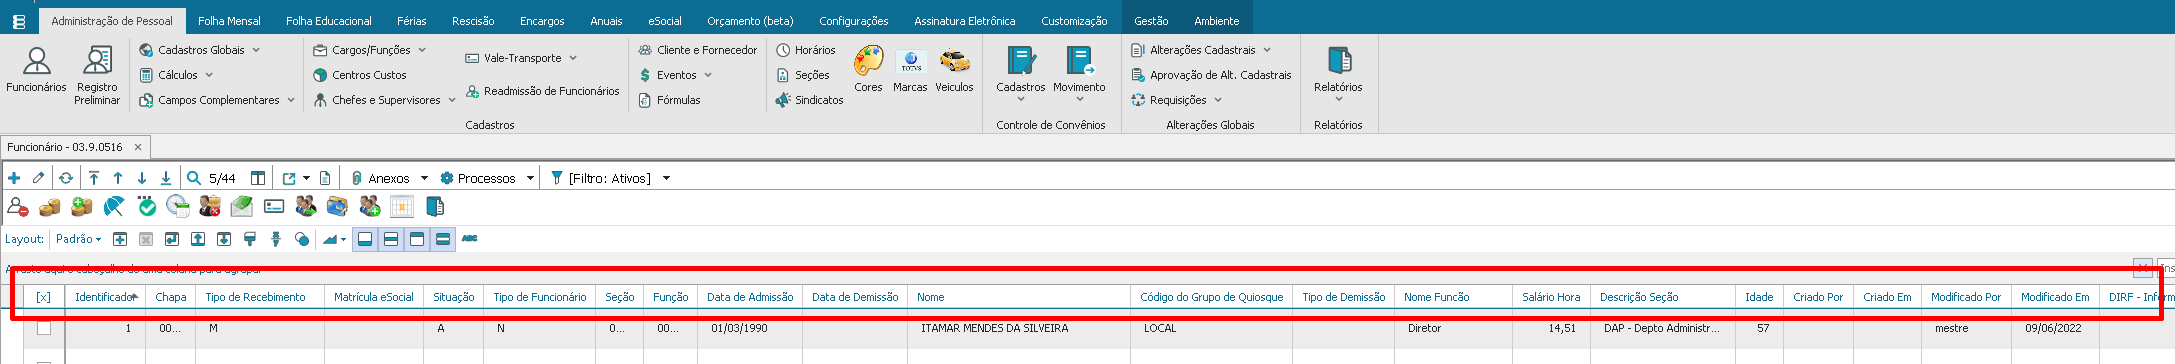Click the credit cards icon
Image resolution: width=2175 pixels, height=364 pixels.
(338, 207)
